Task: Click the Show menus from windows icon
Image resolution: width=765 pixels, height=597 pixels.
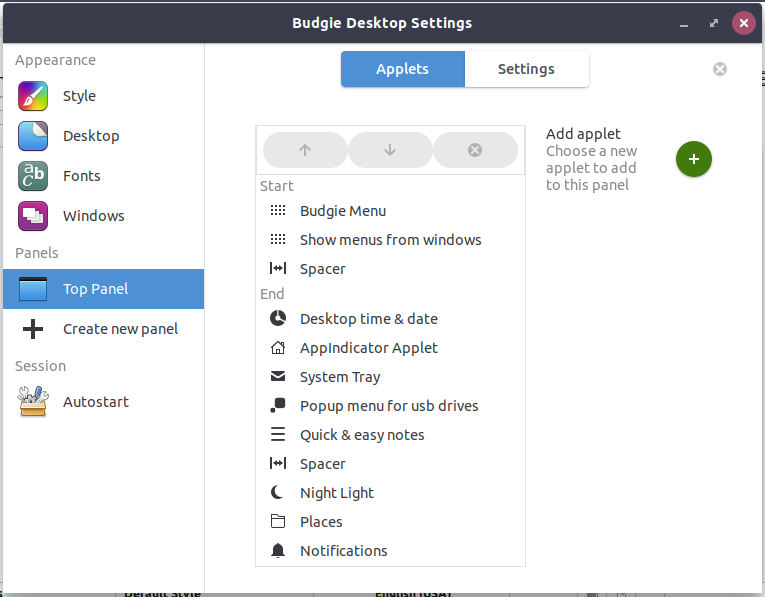Action: [x=278, y=239]
